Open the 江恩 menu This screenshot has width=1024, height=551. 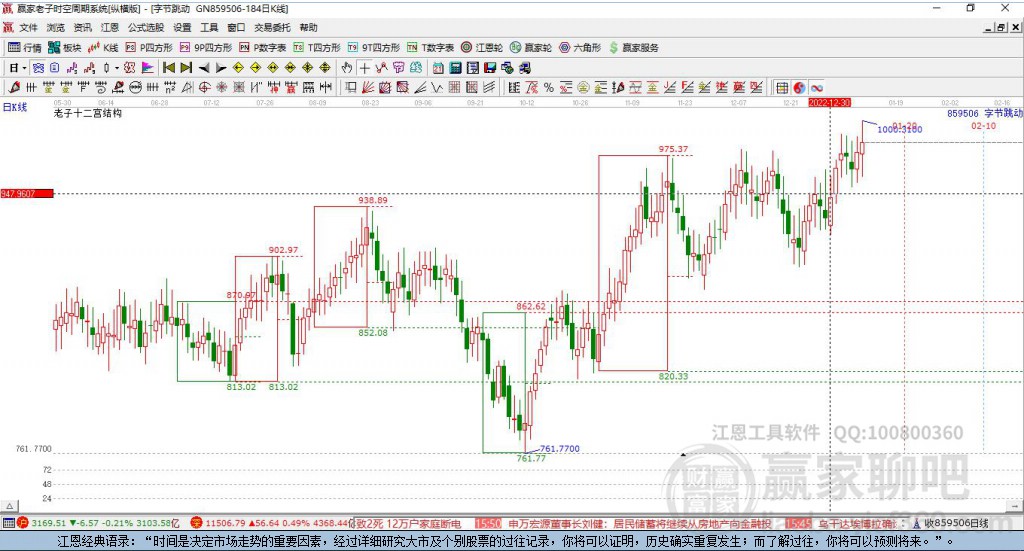(x=110, y=27)
